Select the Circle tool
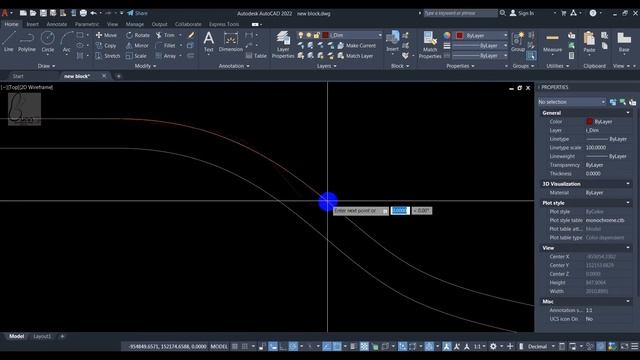This screenshot has width=640, height=360. point(48,42)
